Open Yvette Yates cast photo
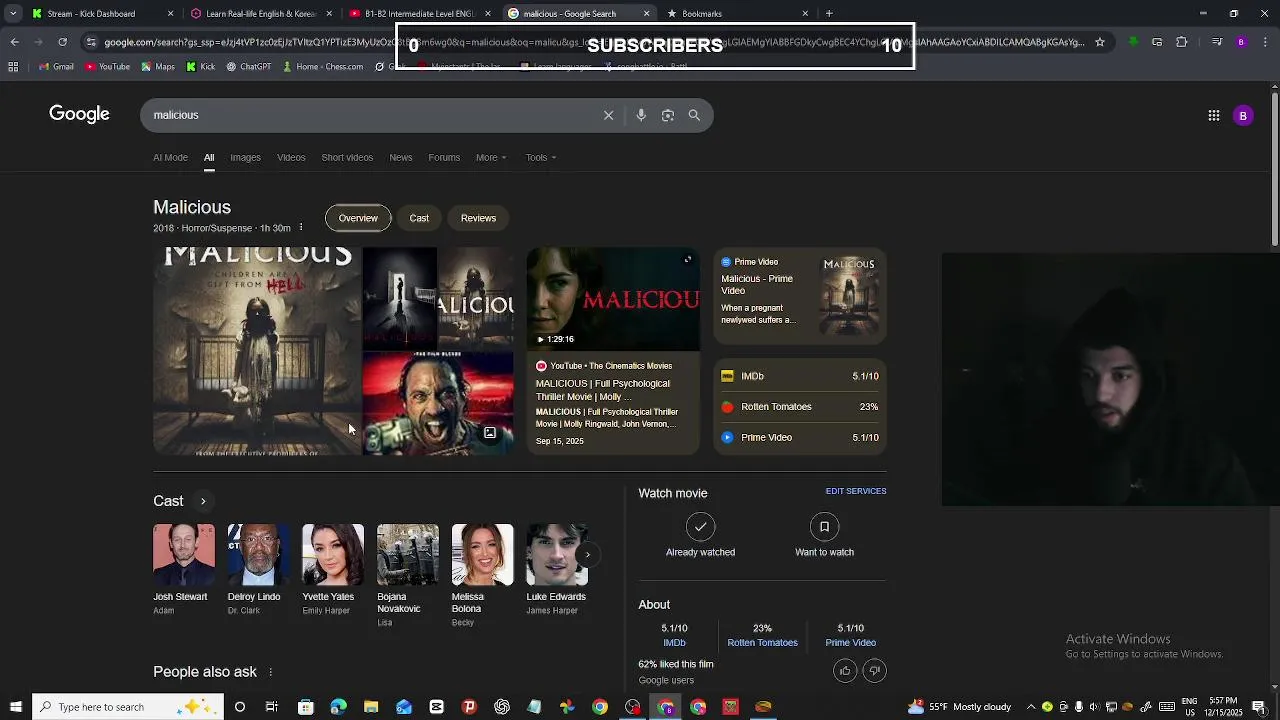Screen dimensions: 1280x720 tap(333, 554)
